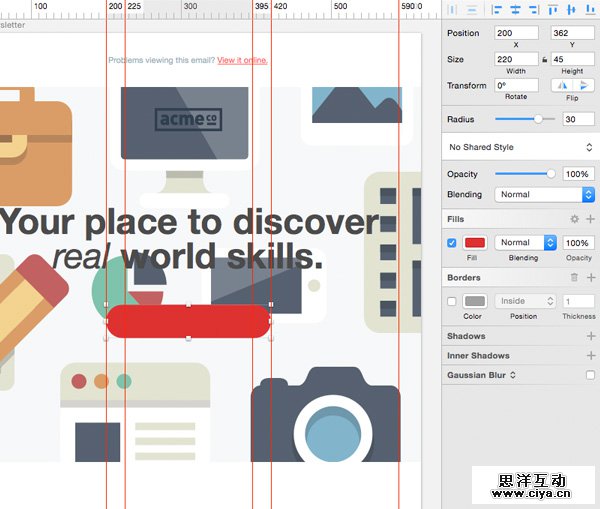This screenshot has width=600, height=509.
Task: Toggle the lock aspect ratio icon
Action: pos(544,60)
